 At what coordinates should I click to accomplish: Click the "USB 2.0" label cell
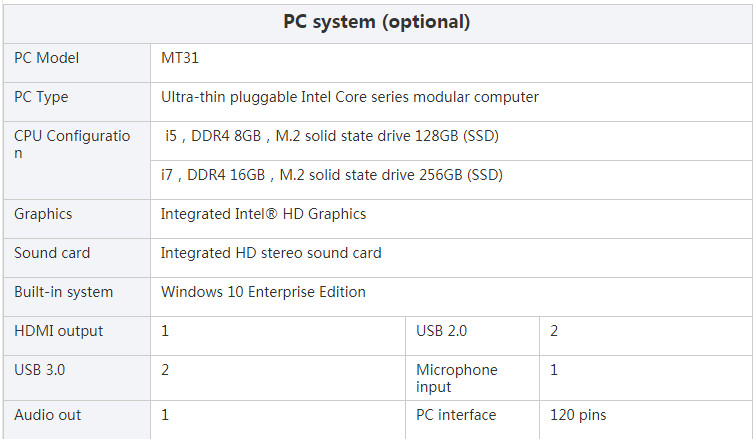coord(441,331)
